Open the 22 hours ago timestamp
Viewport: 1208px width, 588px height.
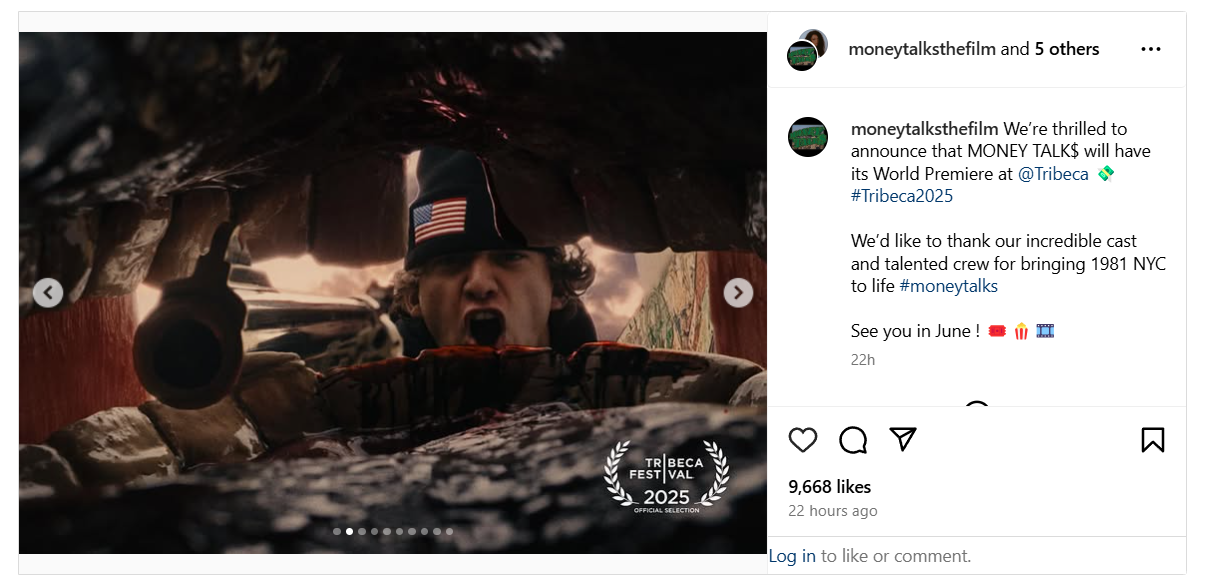[832, 511]
